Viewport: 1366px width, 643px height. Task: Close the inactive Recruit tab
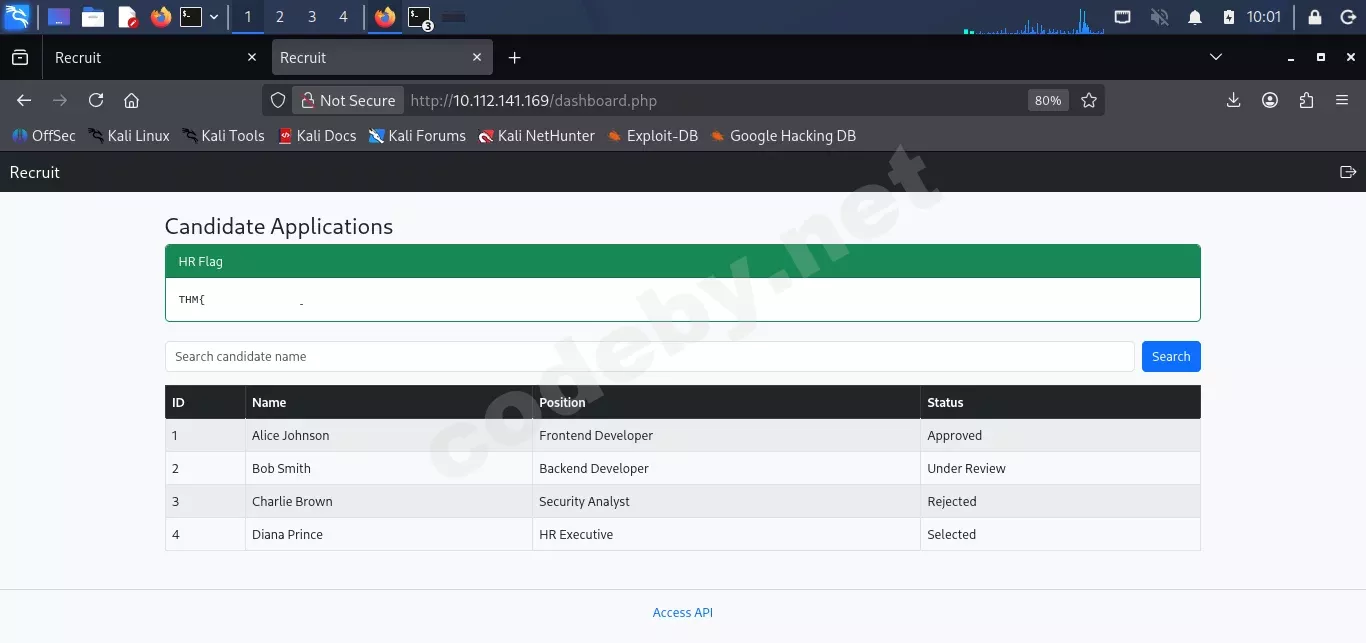[x=252, y=58]
